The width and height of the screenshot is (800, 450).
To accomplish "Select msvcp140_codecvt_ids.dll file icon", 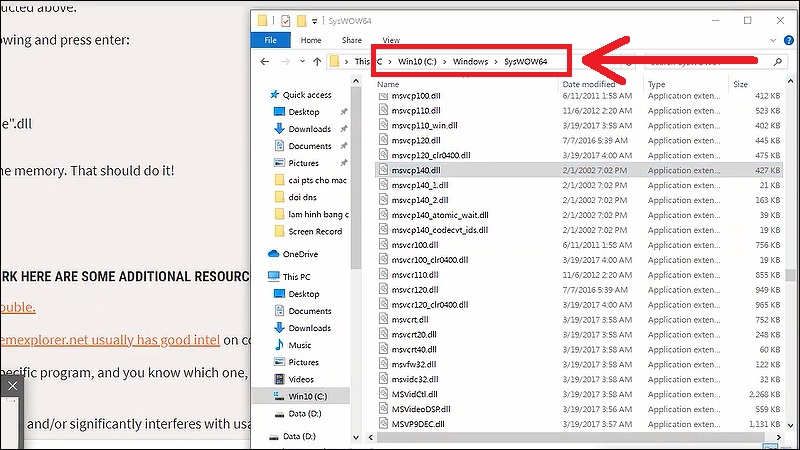I will (384, 230).
